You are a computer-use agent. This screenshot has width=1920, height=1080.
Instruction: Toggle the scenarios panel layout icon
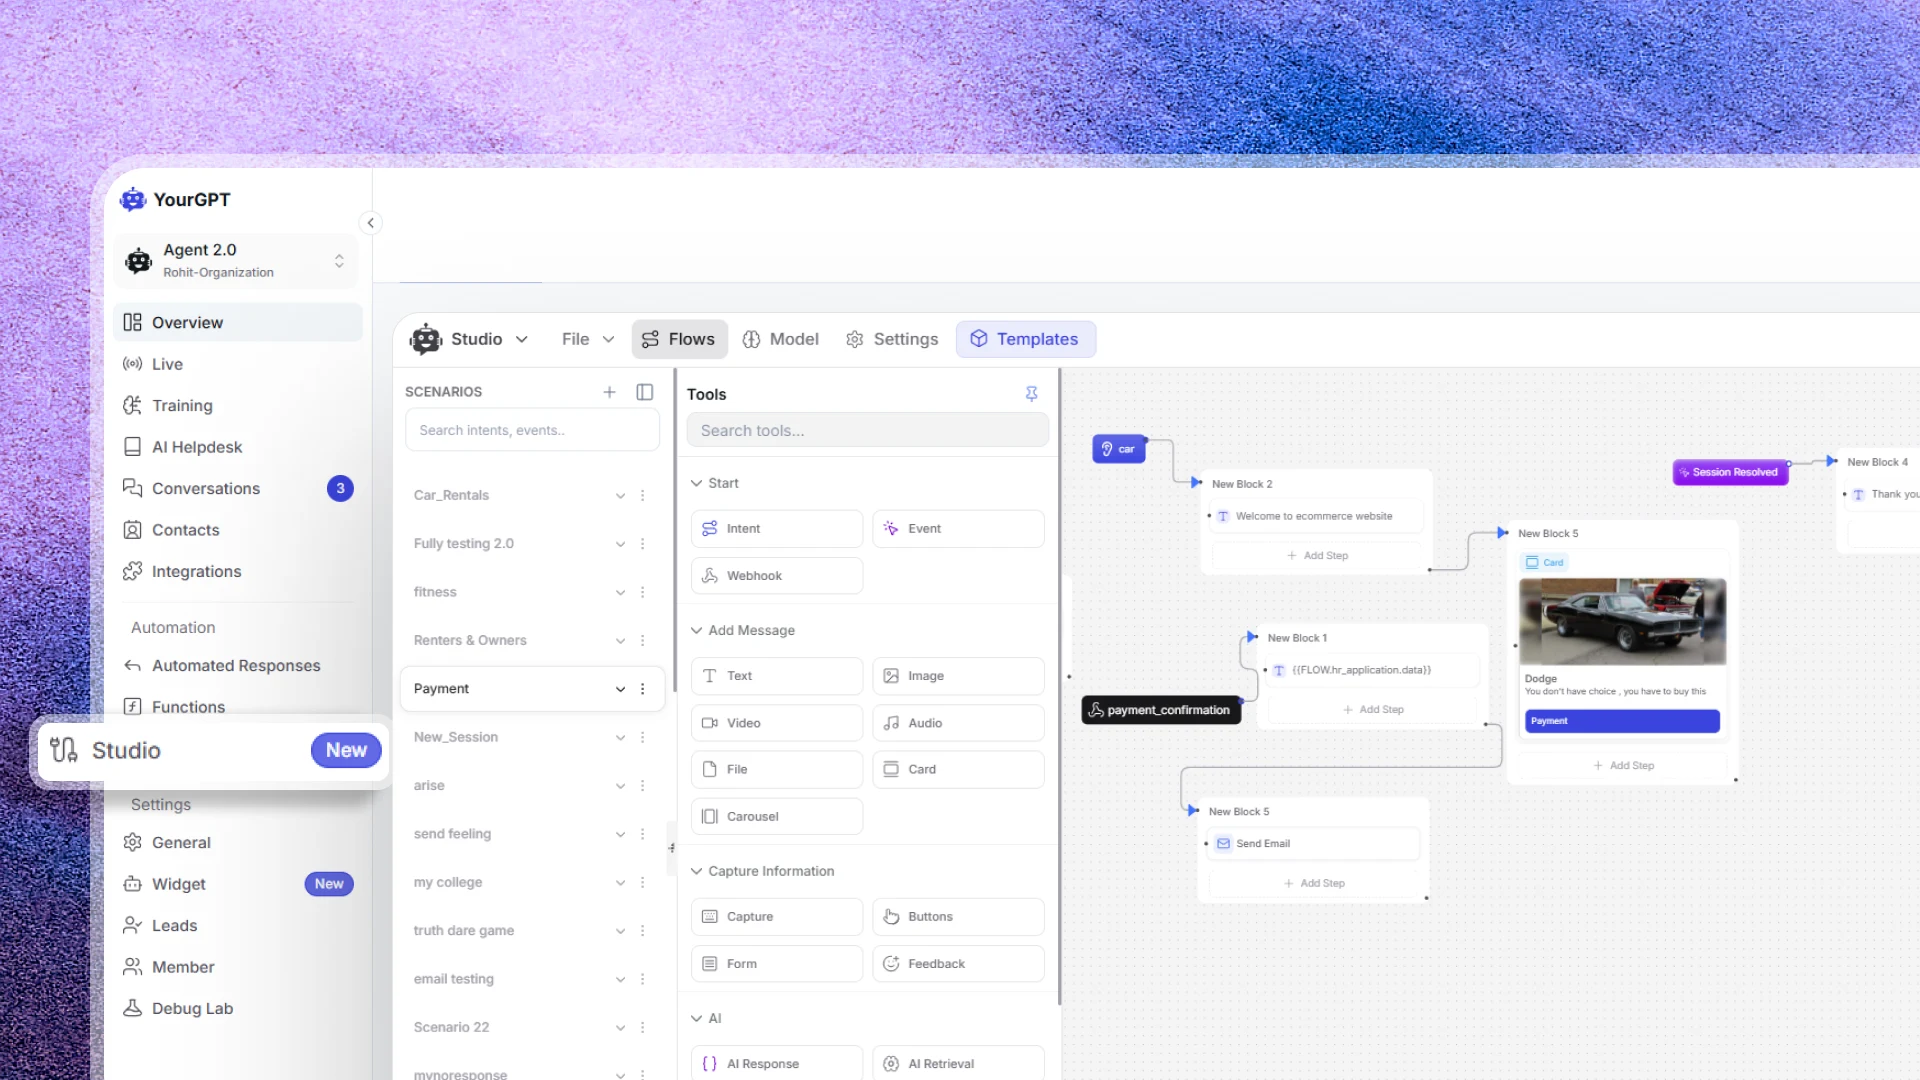pos(645,392)
